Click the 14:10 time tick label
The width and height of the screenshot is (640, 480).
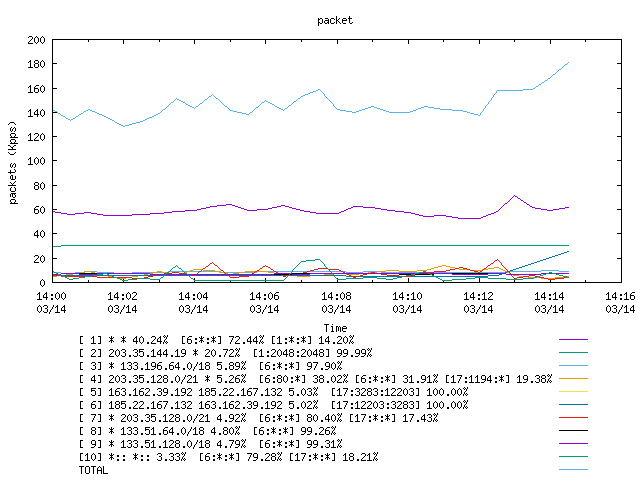(407, 302)
